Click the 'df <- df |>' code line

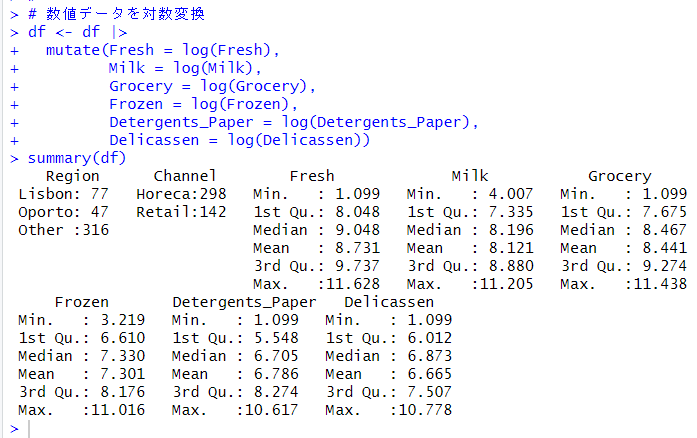pyautogui.click(x=78, y=32)
